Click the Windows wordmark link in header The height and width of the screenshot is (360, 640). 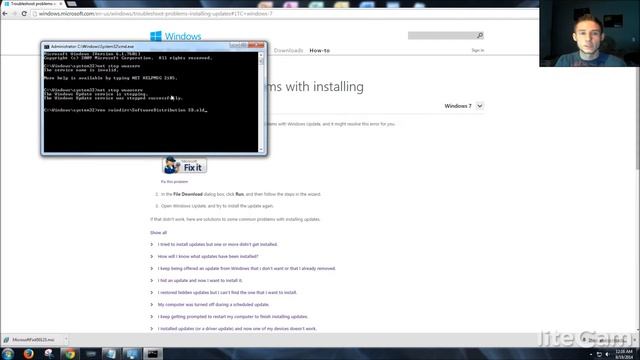(183, 36)
